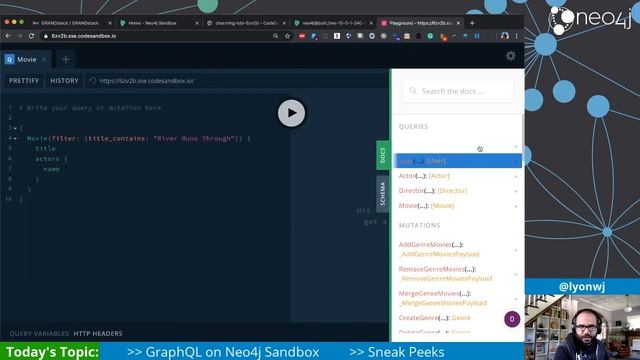
Task: Open the Chrome profile avatar
Action: pyautogui.click(x=504, y=36)
